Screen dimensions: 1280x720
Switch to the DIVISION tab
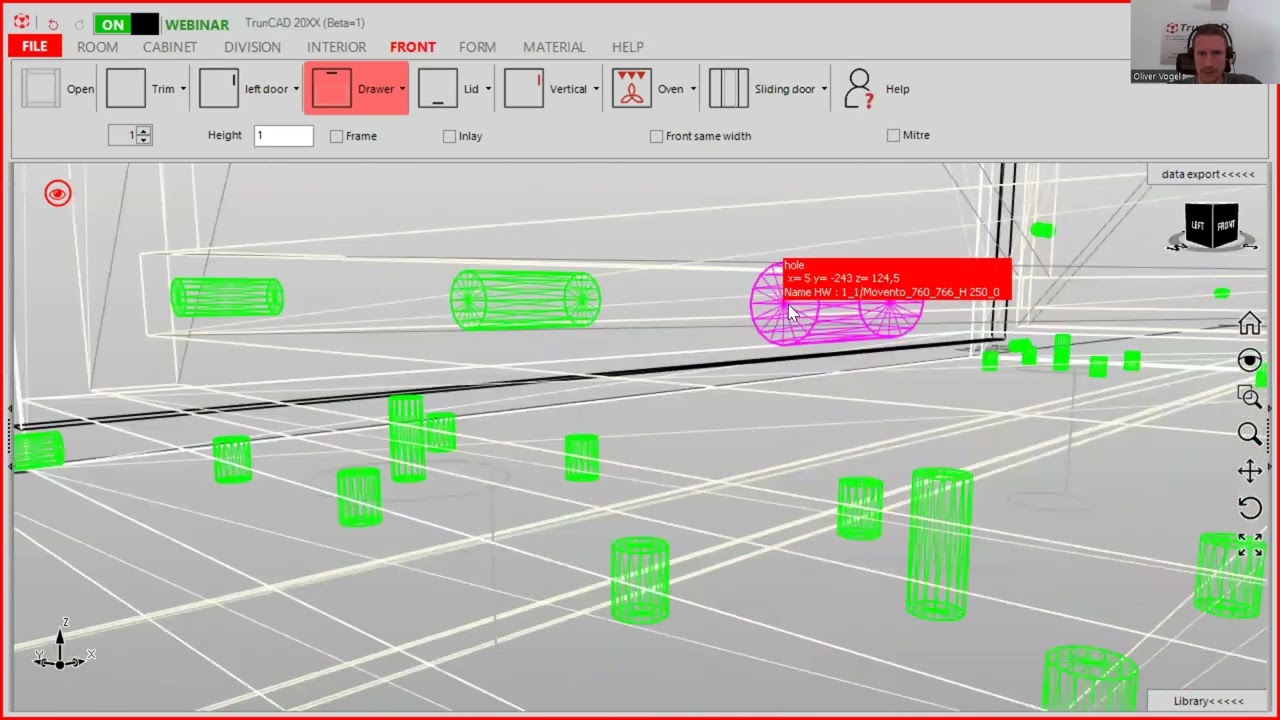(x=252, y=47)
